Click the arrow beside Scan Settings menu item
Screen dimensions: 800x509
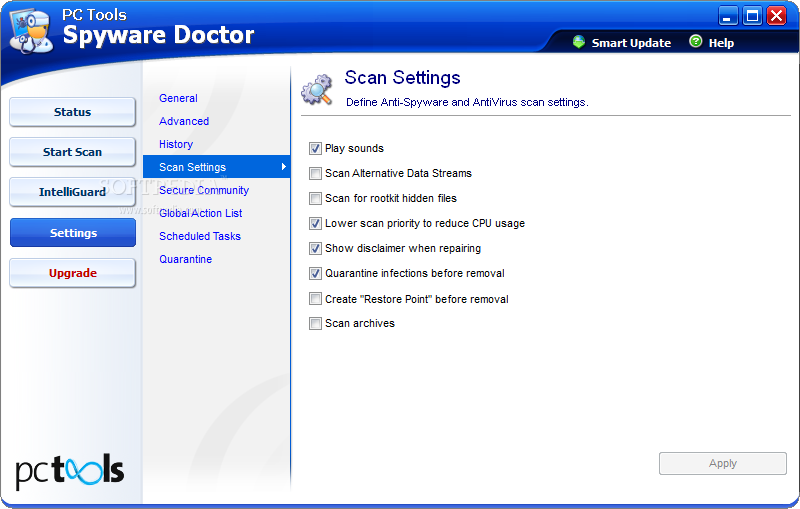(x=284, y=167)
